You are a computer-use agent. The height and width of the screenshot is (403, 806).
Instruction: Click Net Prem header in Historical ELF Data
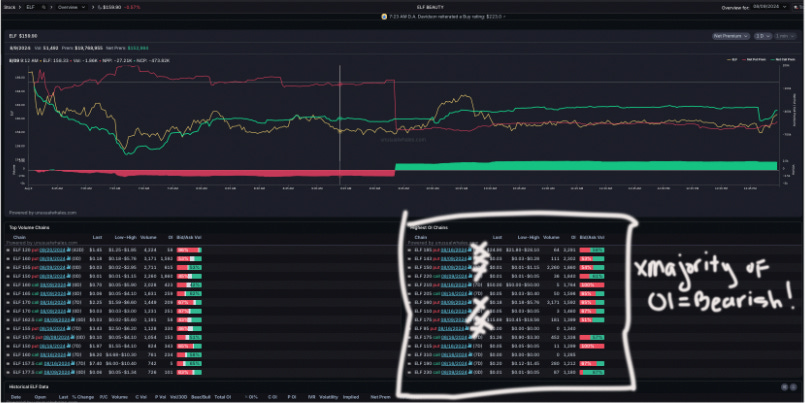[x=380, y=397]
